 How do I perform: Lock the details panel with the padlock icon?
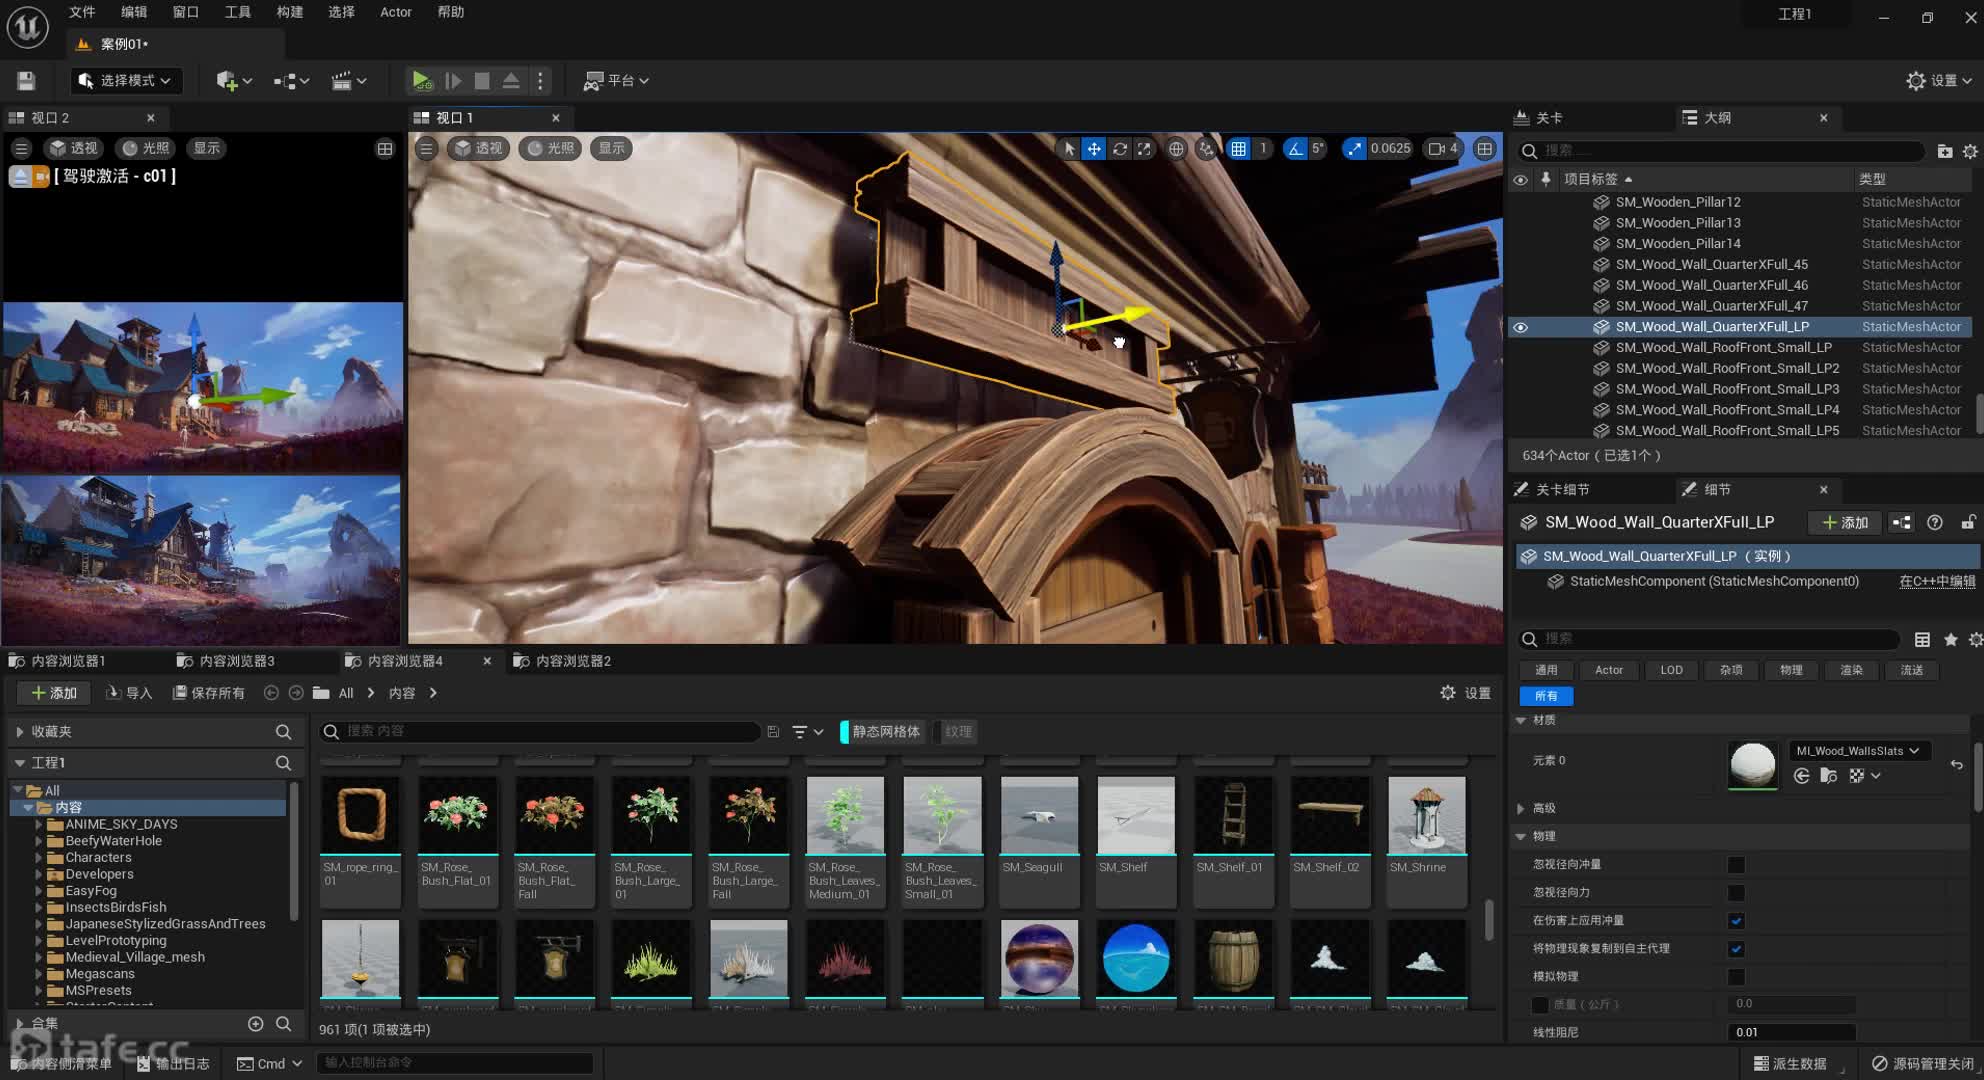coord(1967,523)
